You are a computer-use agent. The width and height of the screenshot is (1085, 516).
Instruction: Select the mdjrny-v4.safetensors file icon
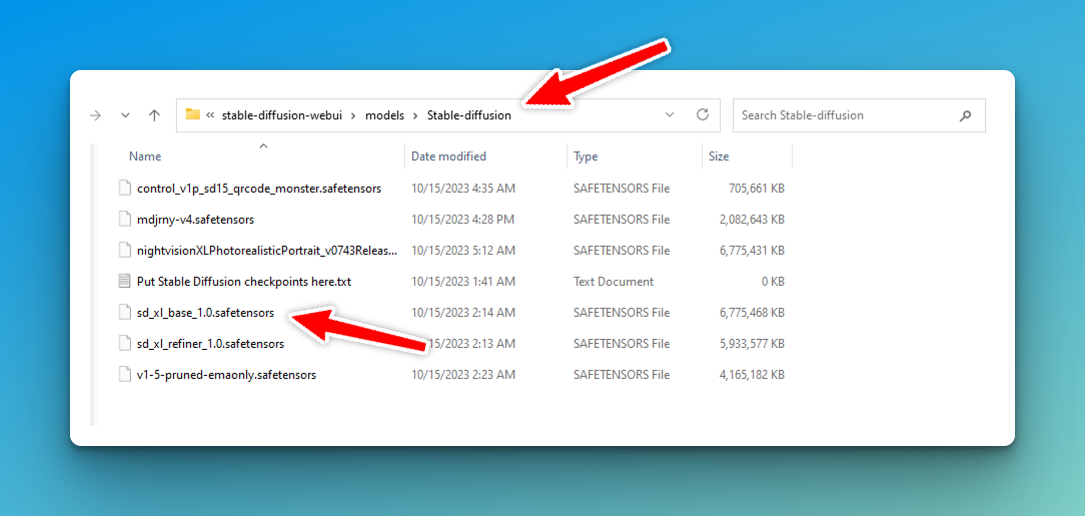tap(125, 219)
